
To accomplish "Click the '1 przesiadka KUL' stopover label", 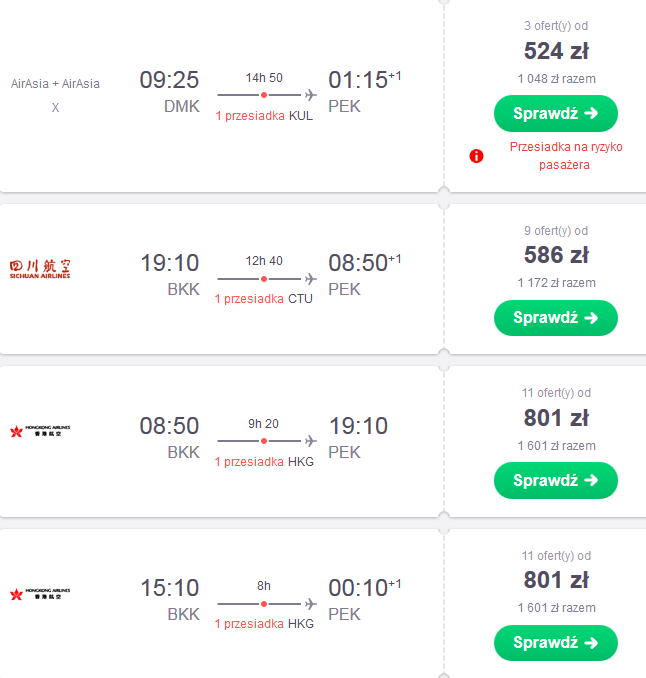I will [x=264, y=116].
